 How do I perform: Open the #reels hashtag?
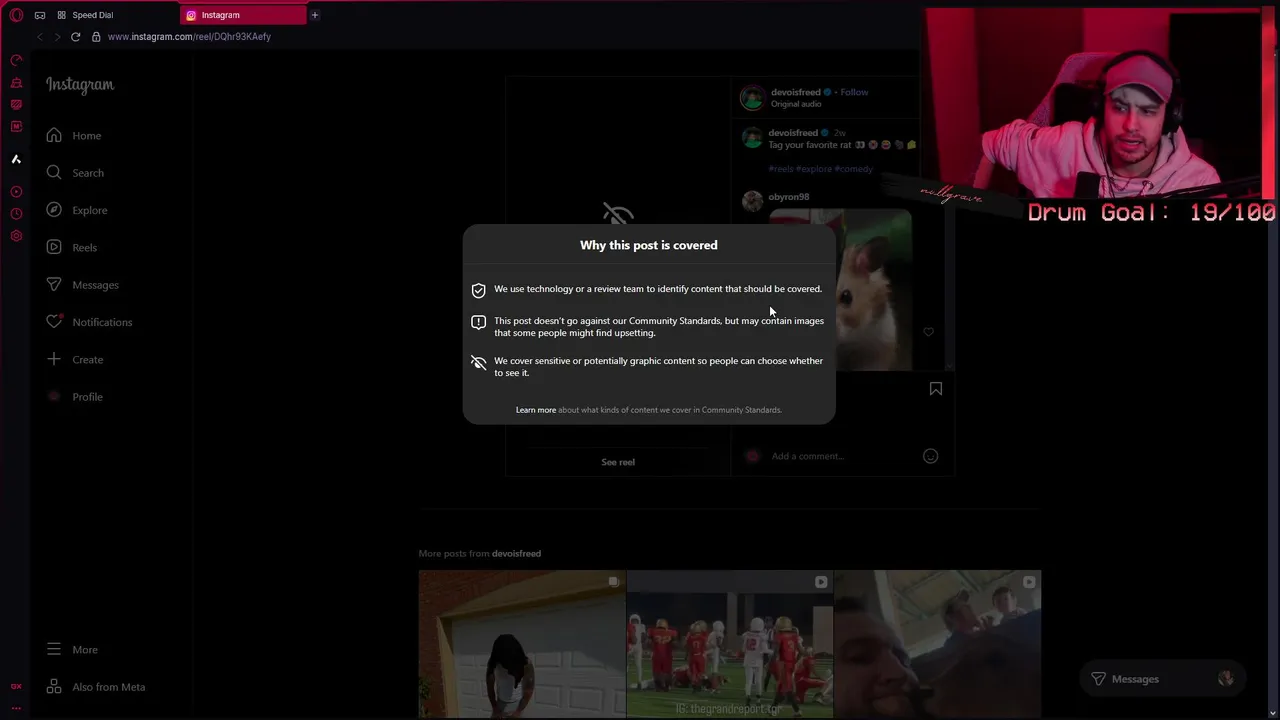coord(781,169)
